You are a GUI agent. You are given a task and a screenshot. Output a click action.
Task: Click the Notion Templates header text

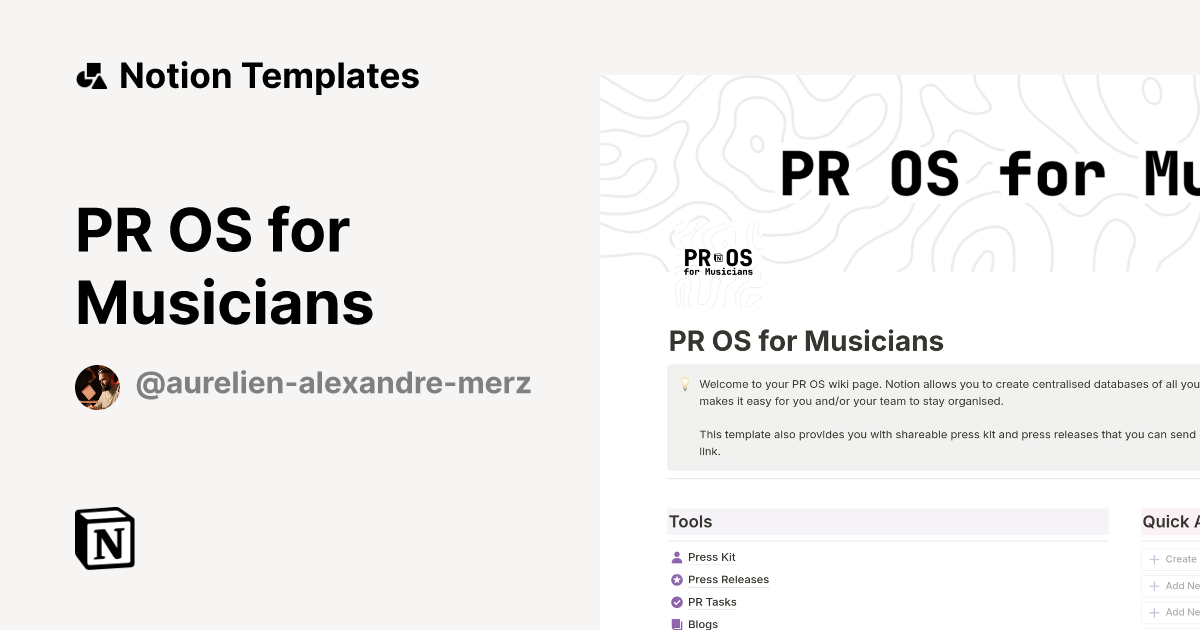pos(269,76)
